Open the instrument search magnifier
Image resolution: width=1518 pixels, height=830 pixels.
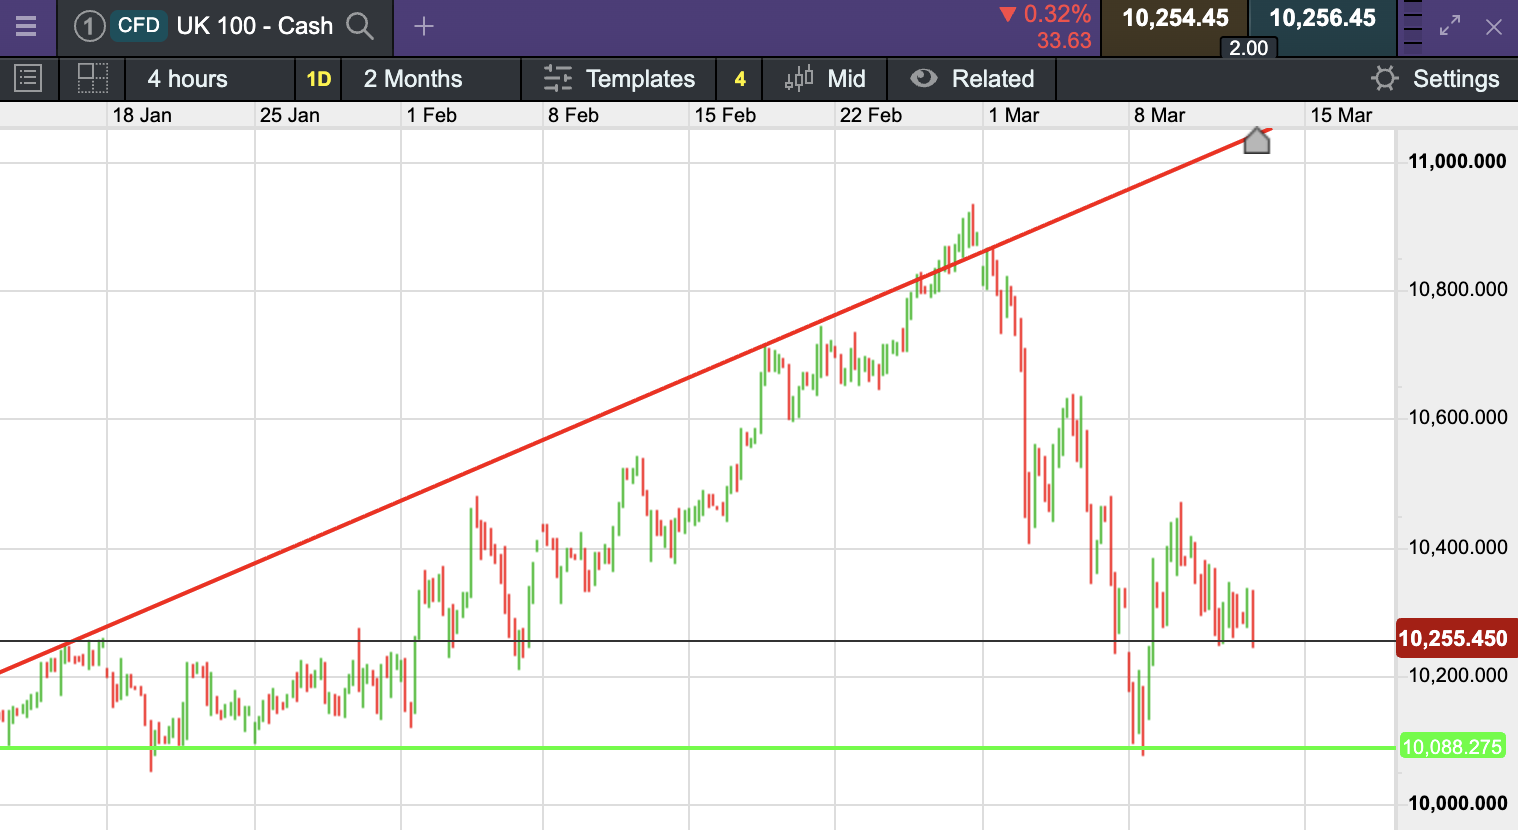[x=360, y=26]
